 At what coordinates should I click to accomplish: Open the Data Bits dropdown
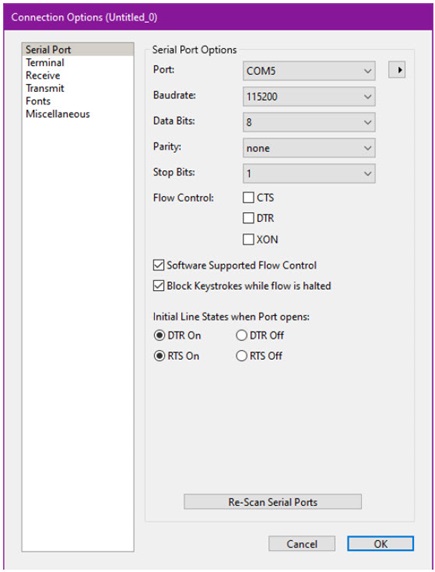(x=309, y=122)
